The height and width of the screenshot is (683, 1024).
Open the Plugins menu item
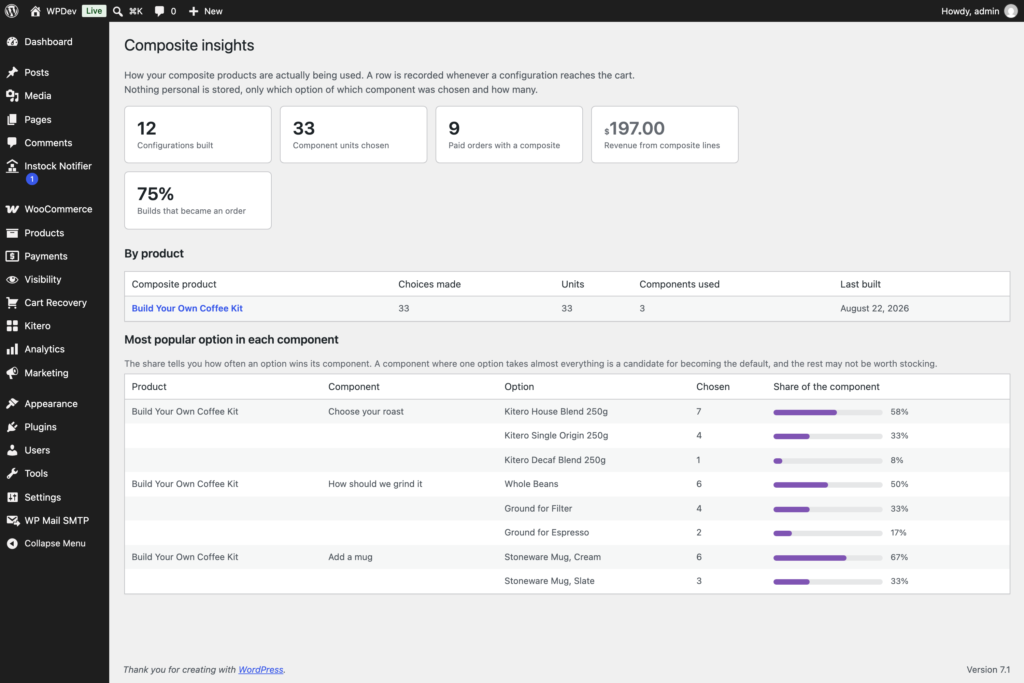[x=54, y=427]
